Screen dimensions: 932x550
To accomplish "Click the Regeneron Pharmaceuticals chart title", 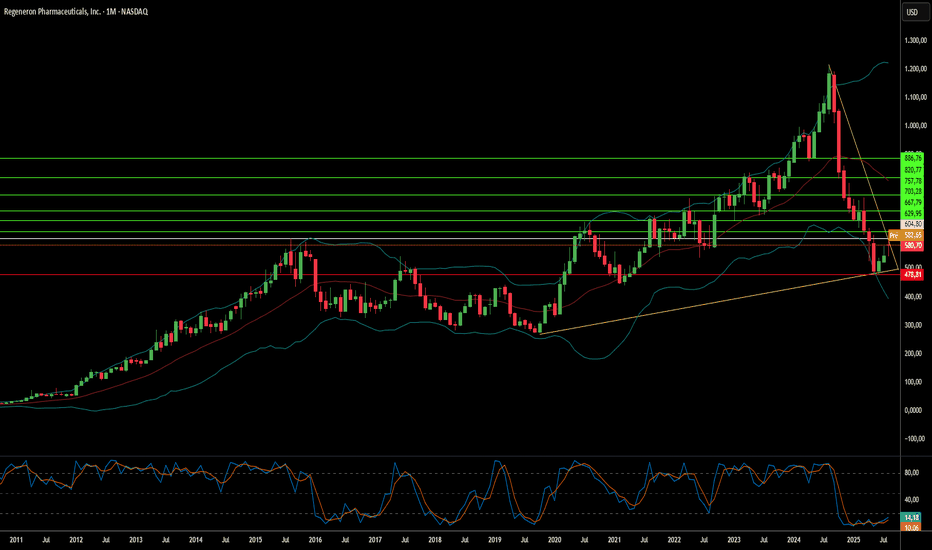I will [x=75, y=11].
